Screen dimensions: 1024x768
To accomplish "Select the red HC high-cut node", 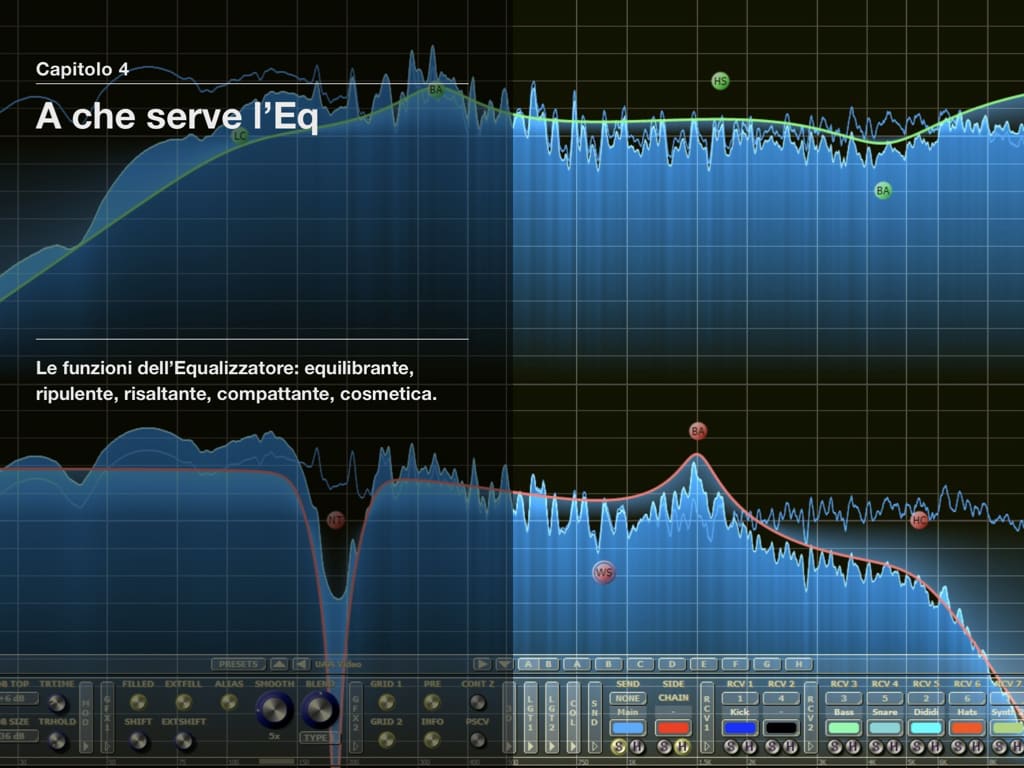I will [919, 520].
